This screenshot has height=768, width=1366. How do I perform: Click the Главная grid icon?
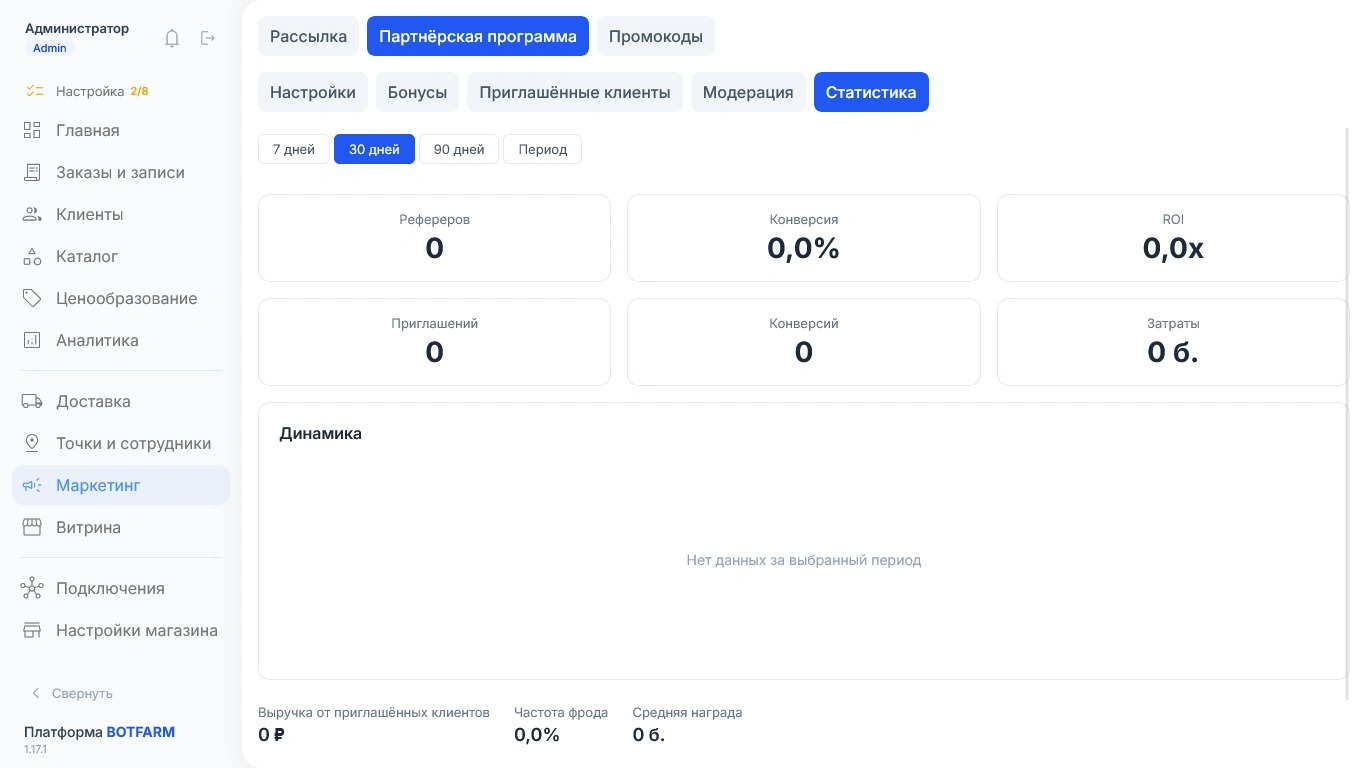click(x=32, y=130)
